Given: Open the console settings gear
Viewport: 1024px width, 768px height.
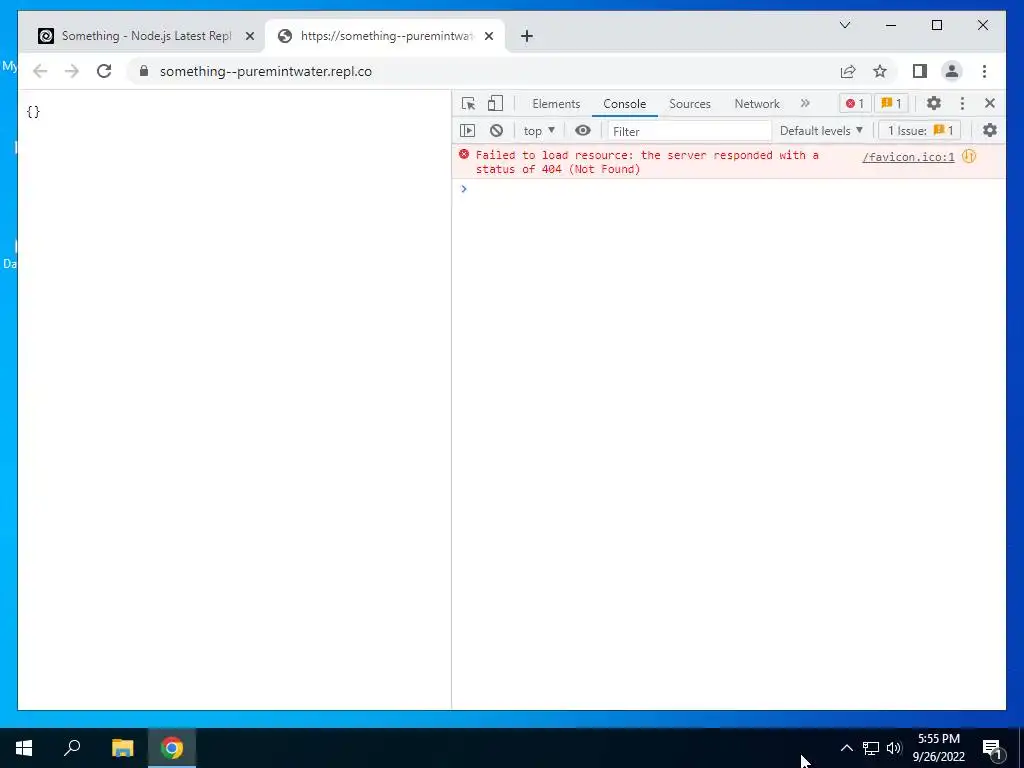Looking at the screenshot, I should point(990,131).
